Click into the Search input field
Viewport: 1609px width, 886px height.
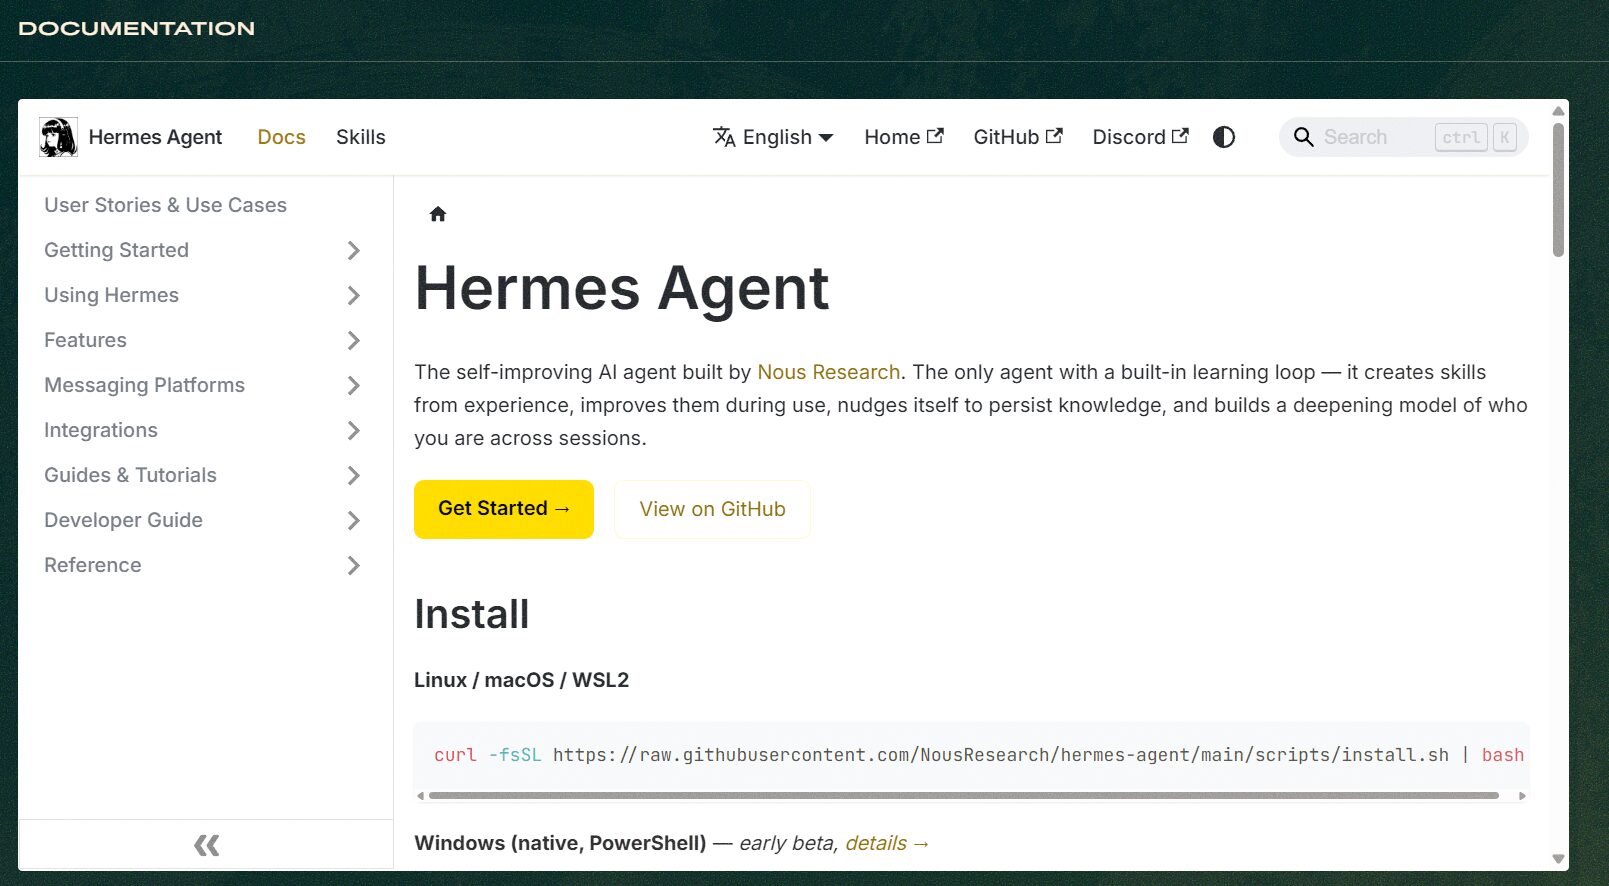coord(1404,137)
